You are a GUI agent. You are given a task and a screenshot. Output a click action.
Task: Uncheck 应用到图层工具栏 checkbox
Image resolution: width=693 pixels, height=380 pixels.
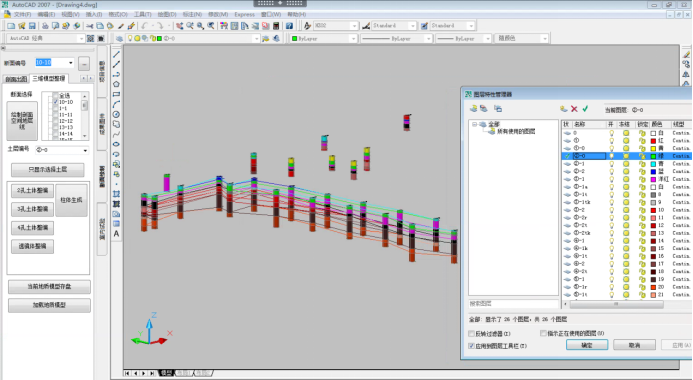472,346
